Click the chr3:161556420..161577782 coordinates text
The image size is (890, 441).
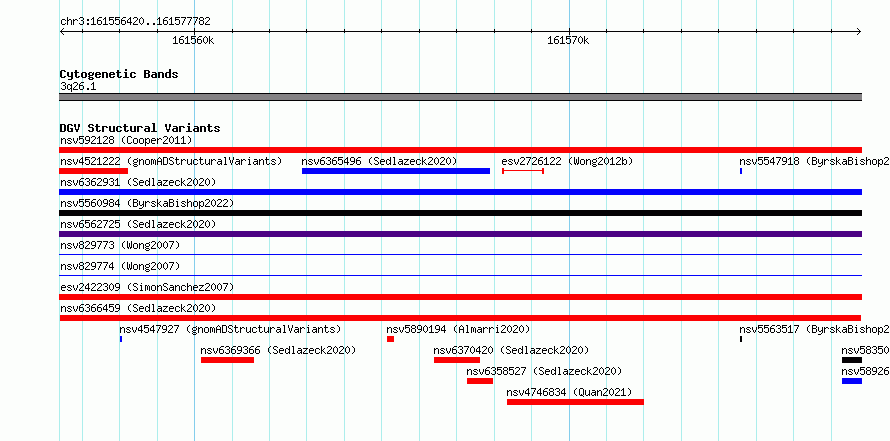coord(135,22)
